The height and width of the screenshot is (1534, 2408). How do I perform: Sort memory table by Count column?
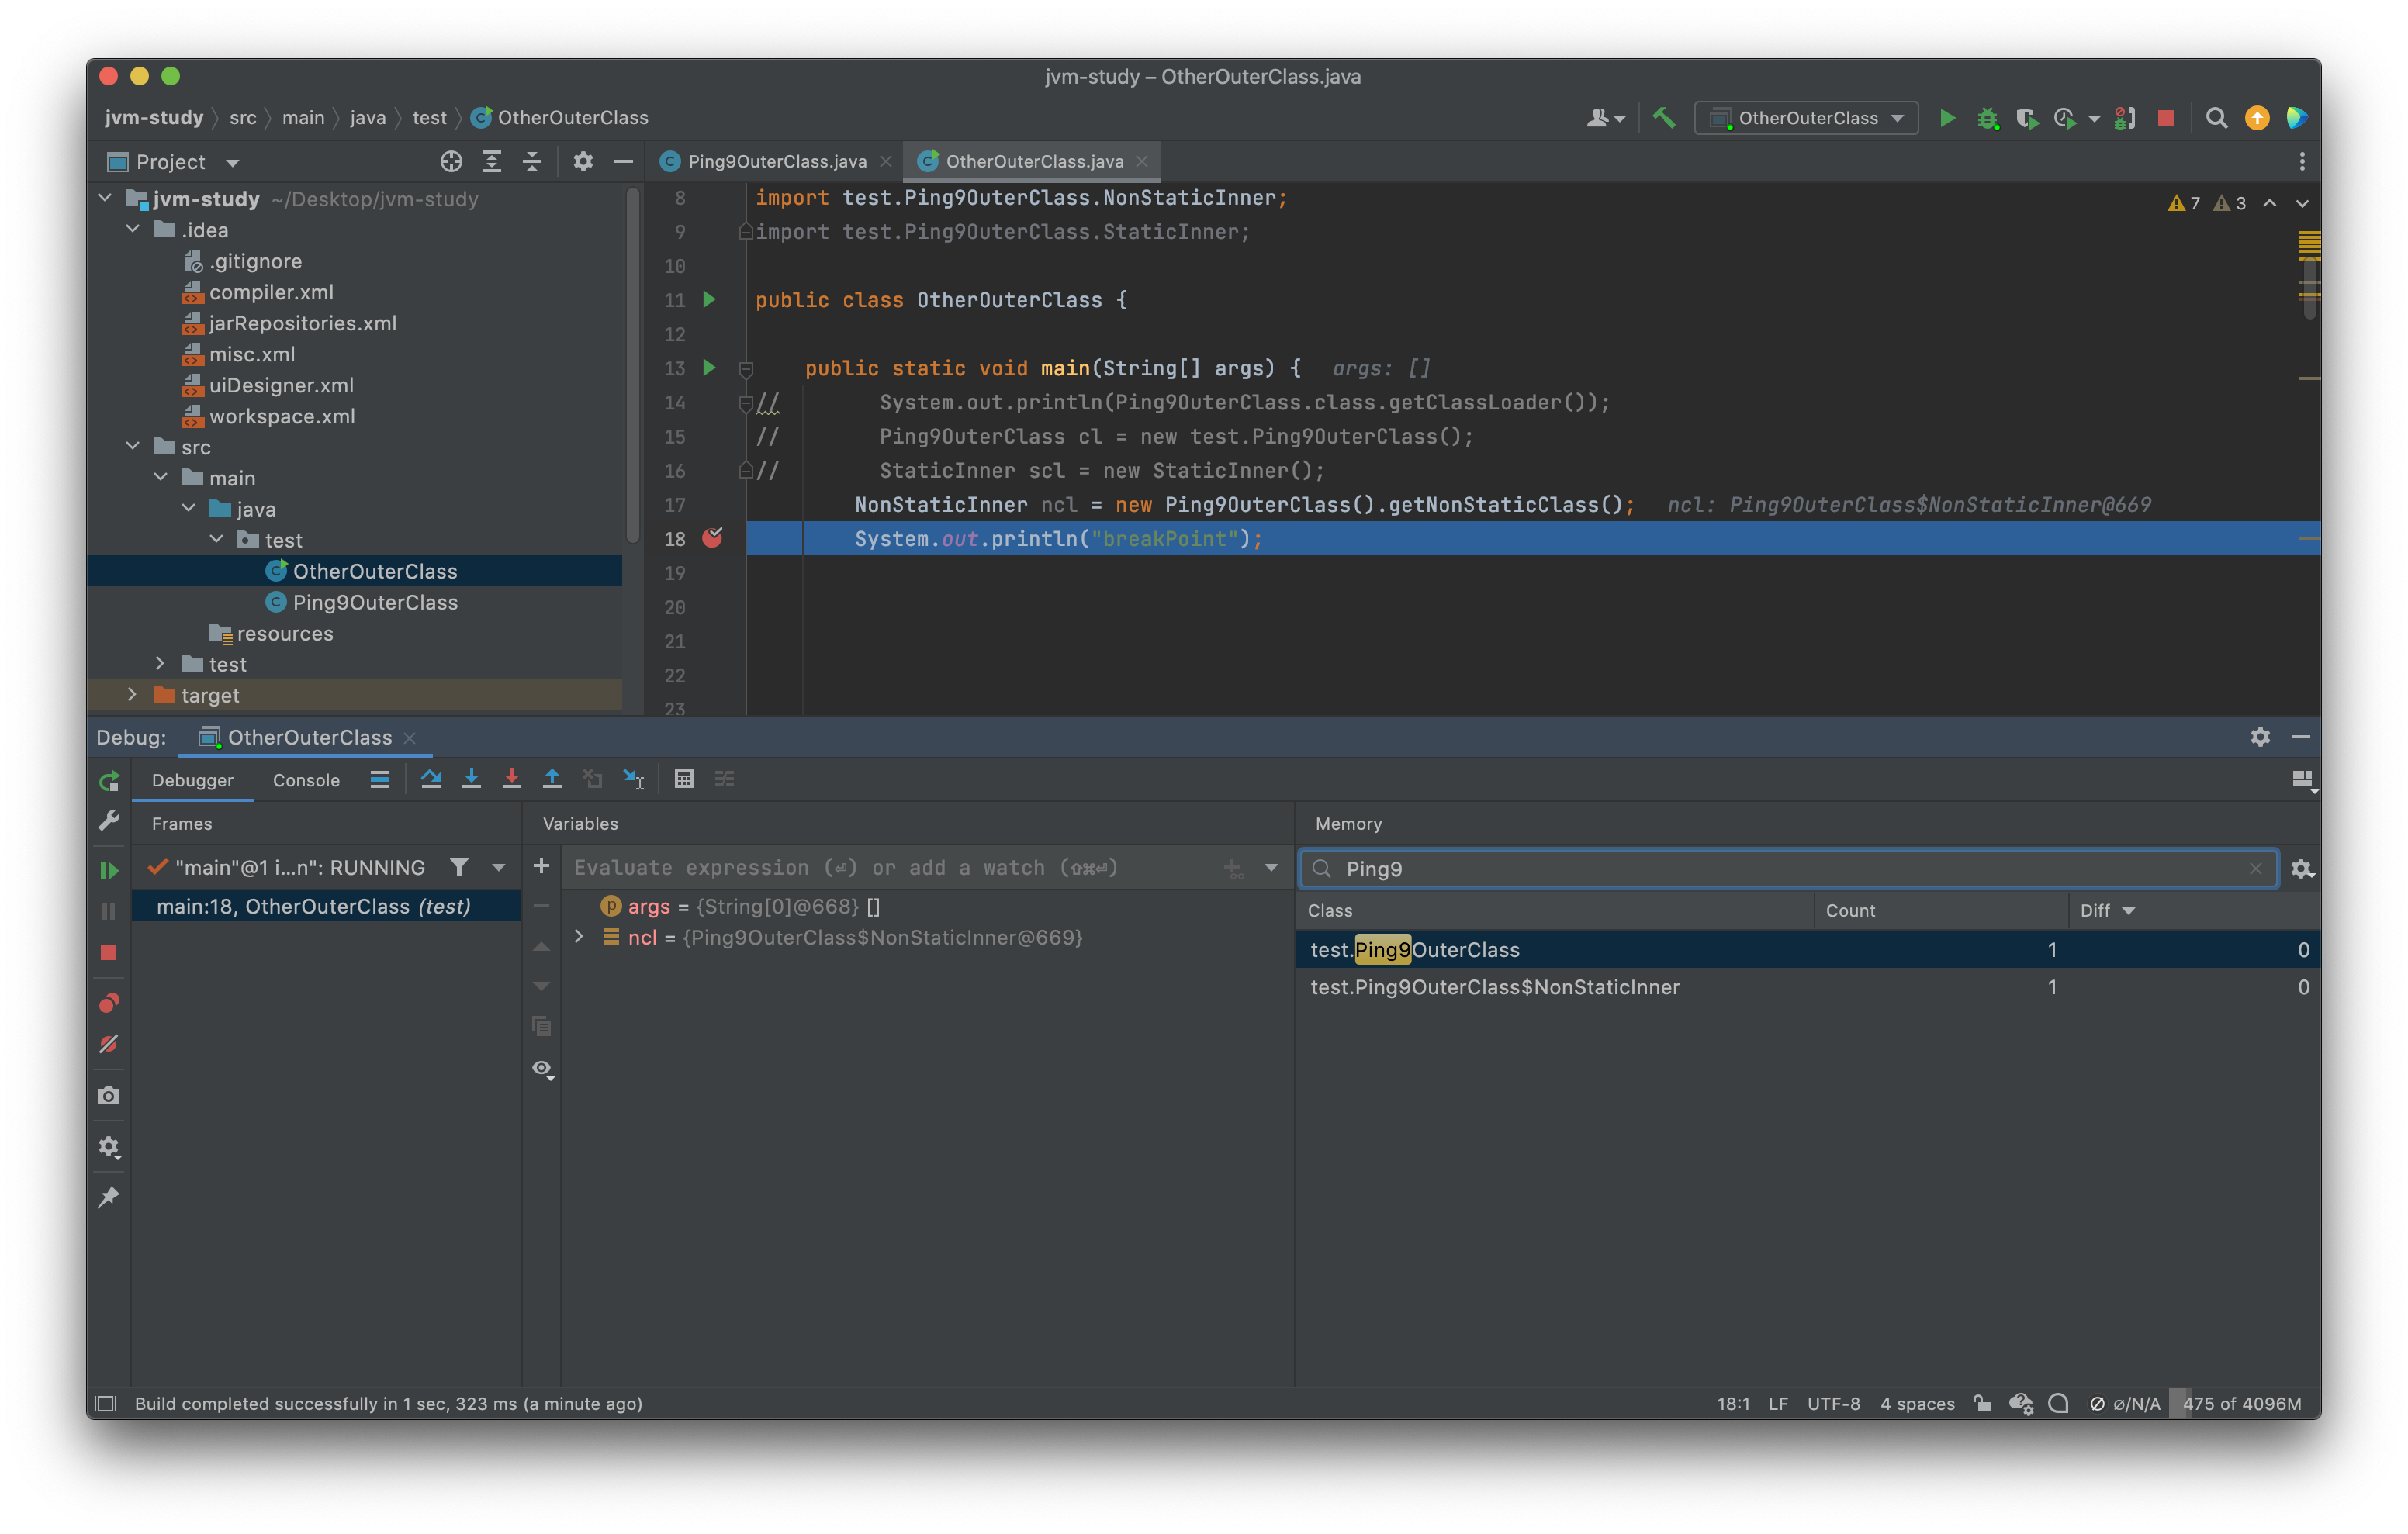coord(1850,910)
